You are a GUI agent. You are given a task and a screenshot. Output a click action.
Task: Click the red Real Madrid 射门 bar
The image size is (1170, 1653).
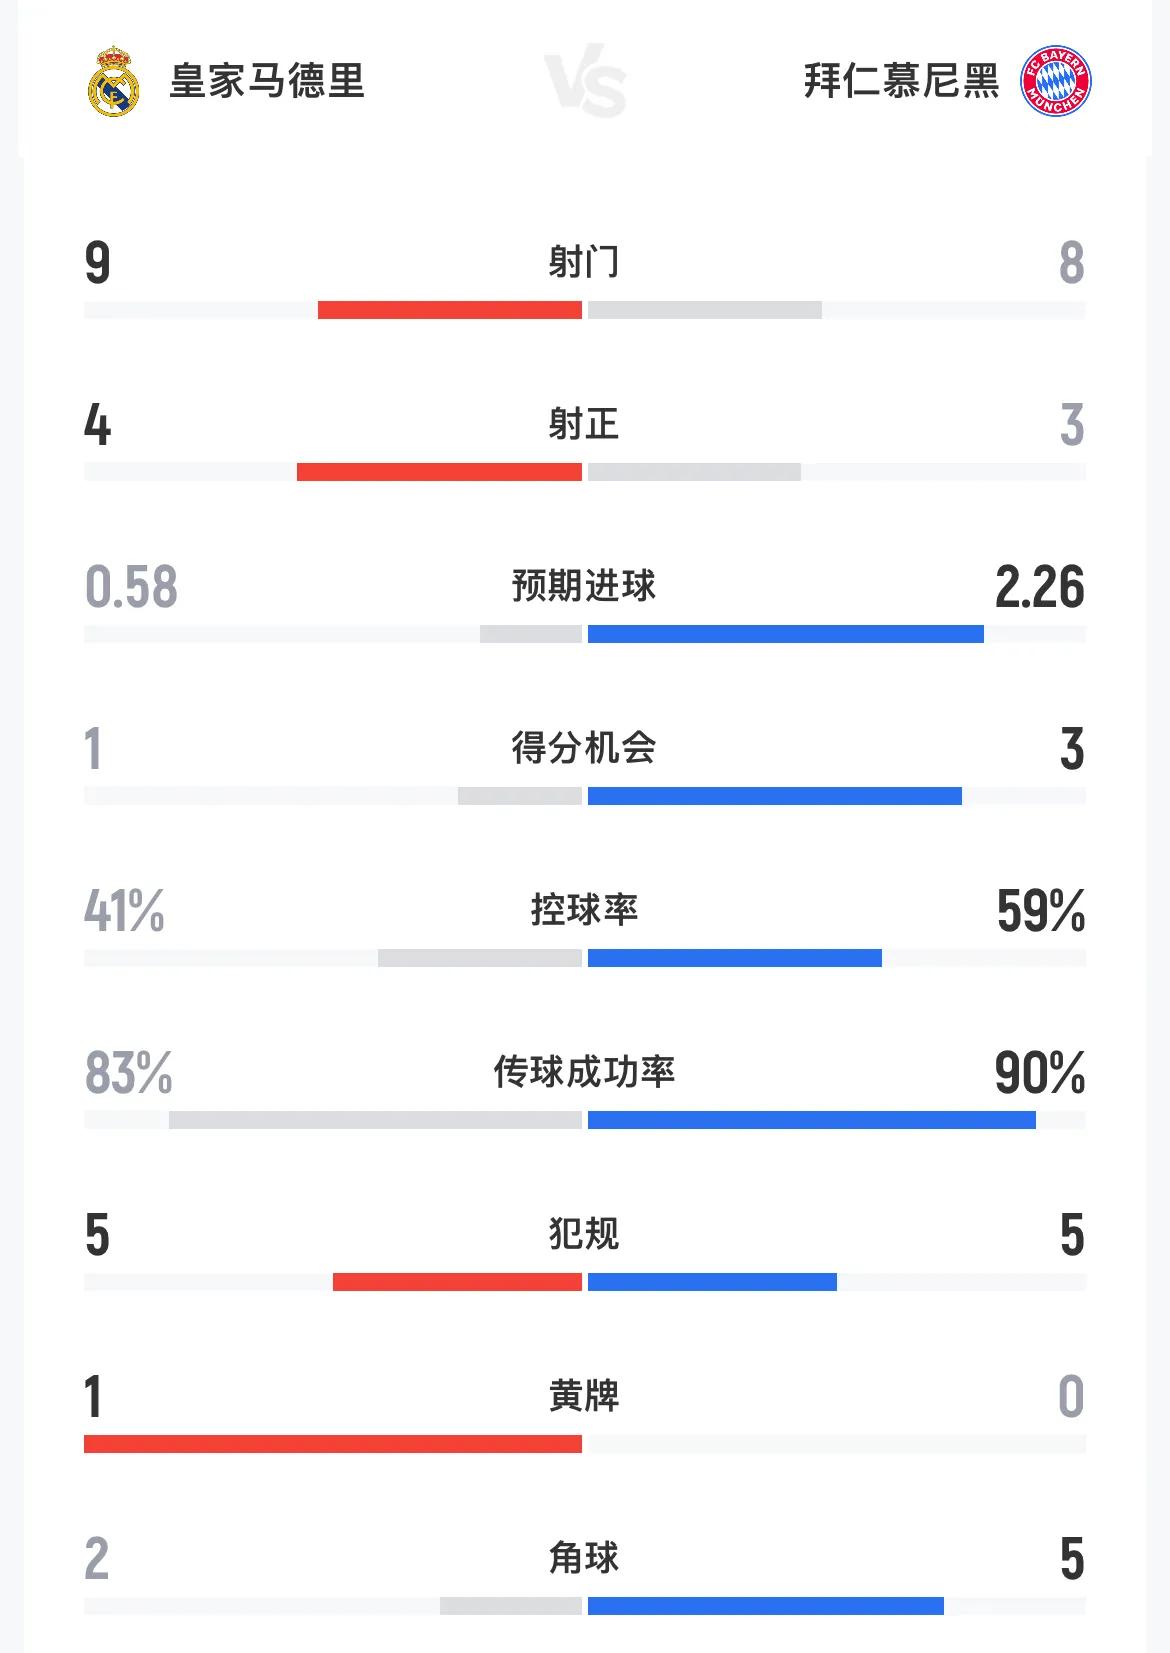(x=450, y=310)
